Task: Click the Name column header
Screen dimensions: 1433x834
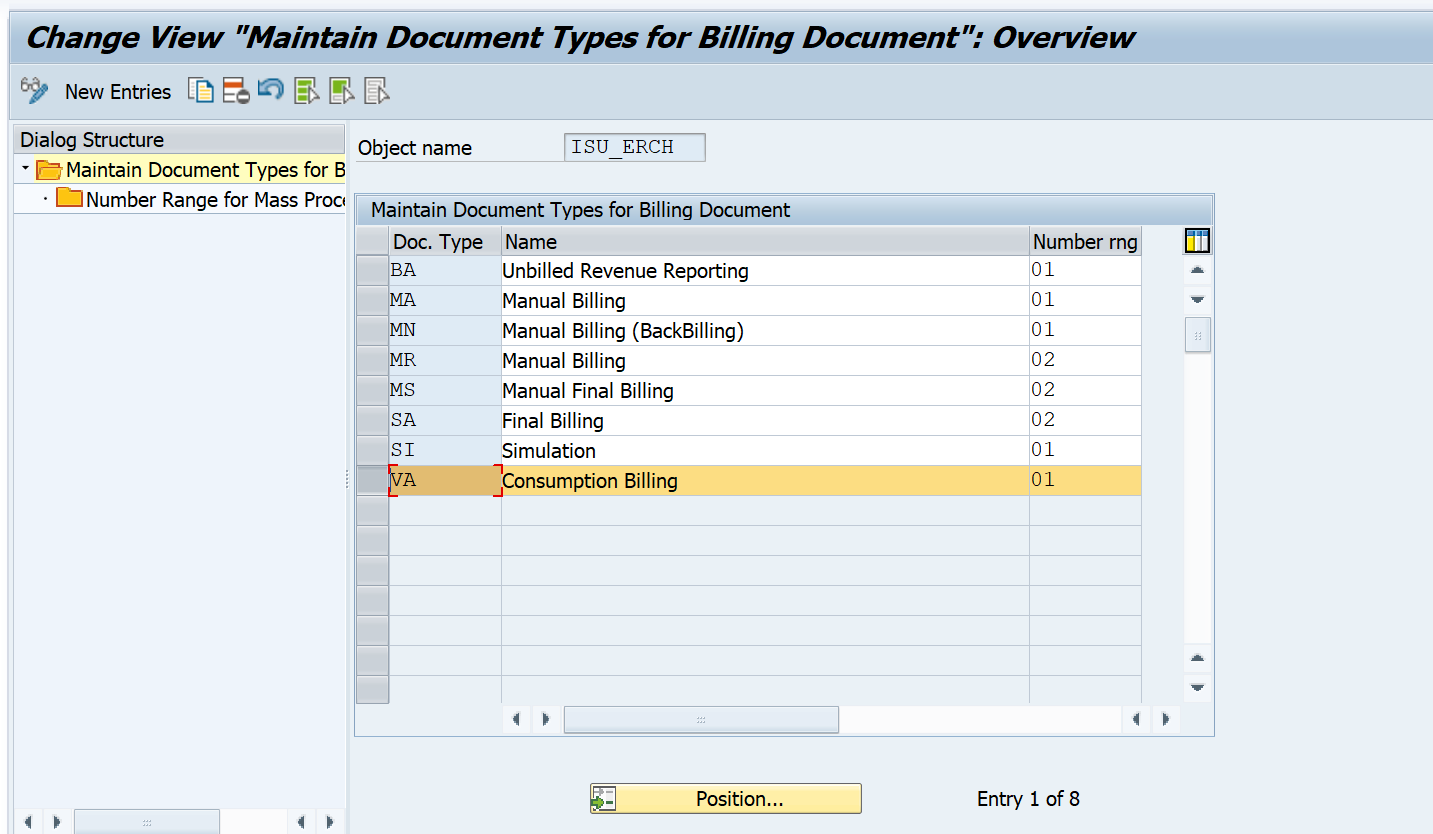Action: (765, 241)
